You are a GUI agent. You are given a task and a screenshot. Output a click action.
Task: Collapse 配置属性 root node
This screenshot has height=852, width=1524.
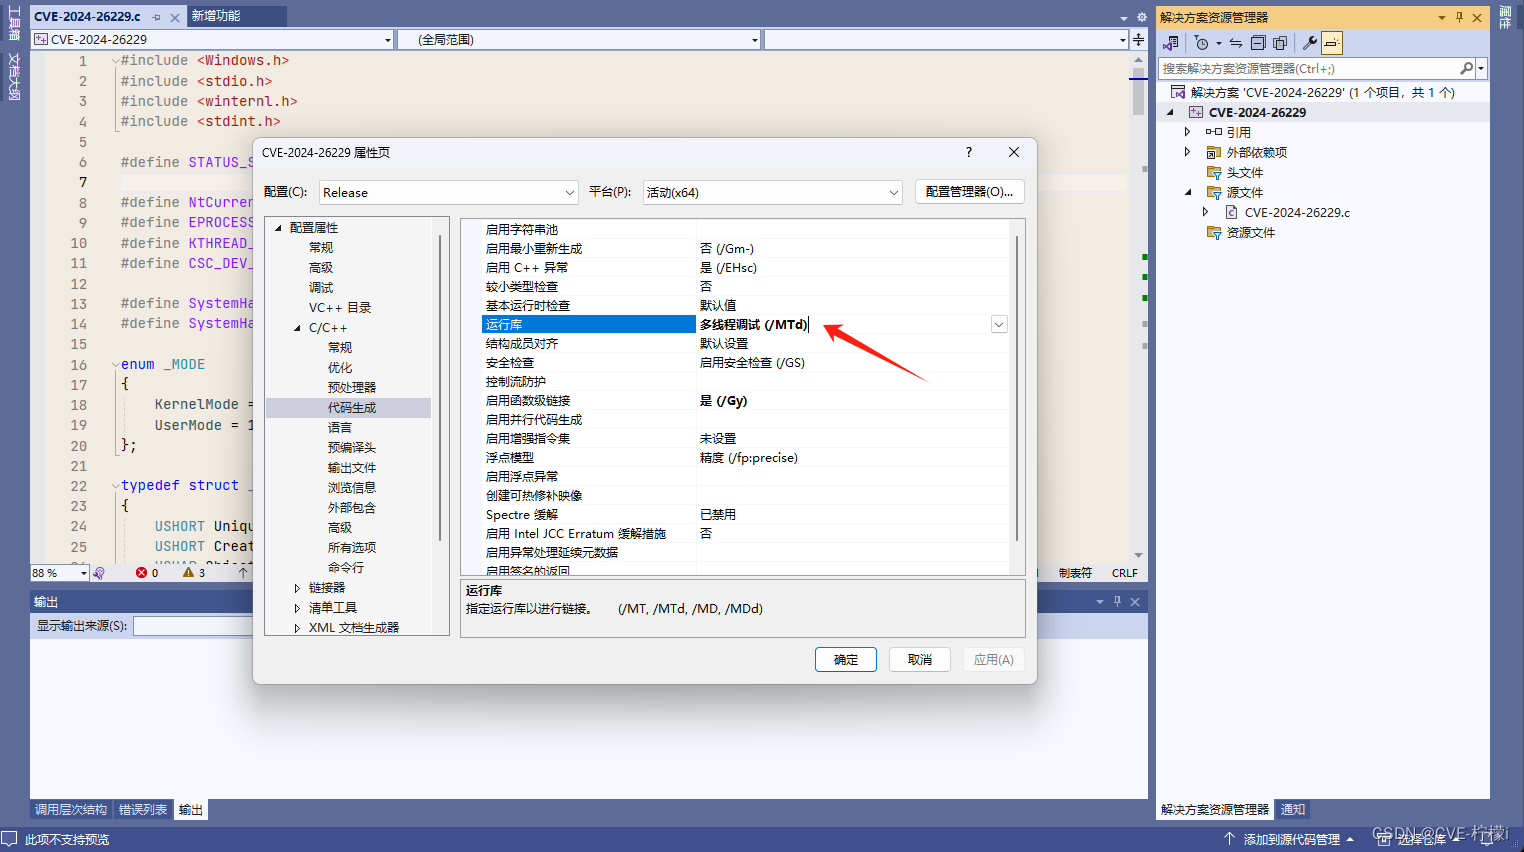tap(278, 227)
